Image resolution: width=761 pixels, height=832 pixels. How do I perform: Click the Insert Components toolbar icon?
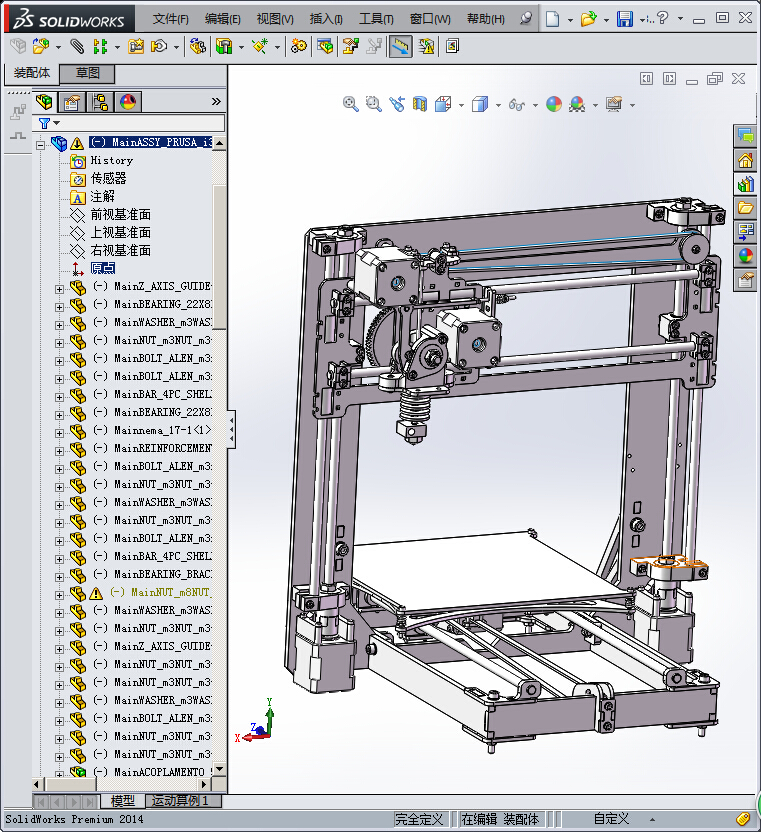pos(40,47)
